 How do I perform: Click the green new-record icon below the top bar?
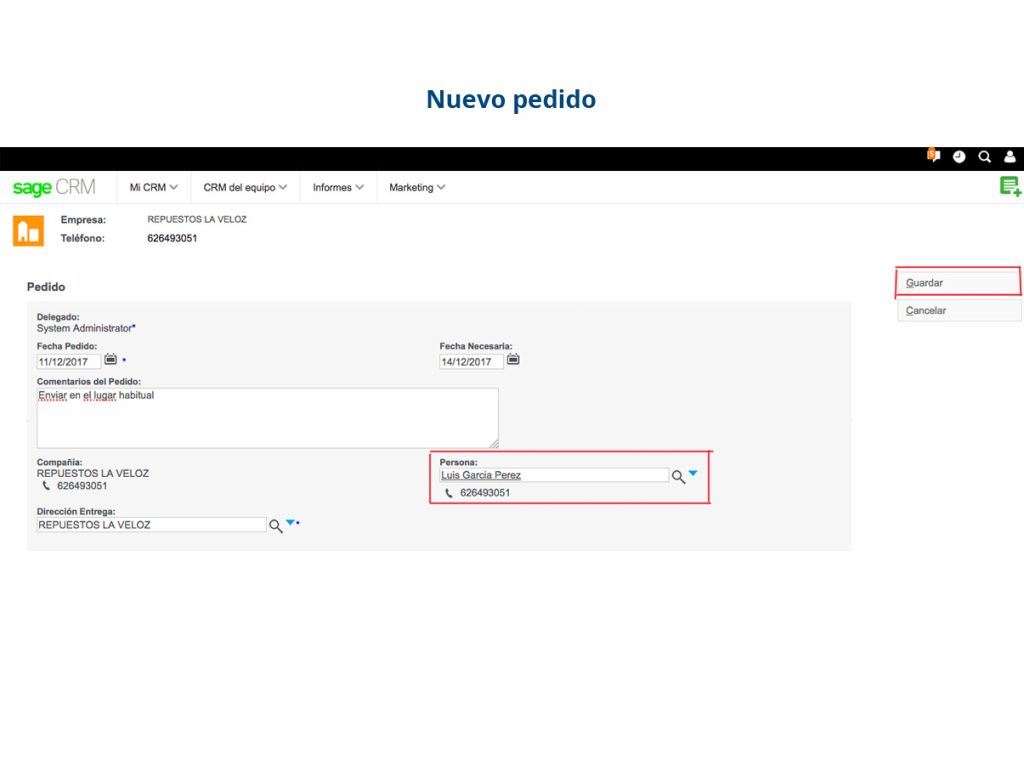pyautogui.click(x=1009, y=186)
